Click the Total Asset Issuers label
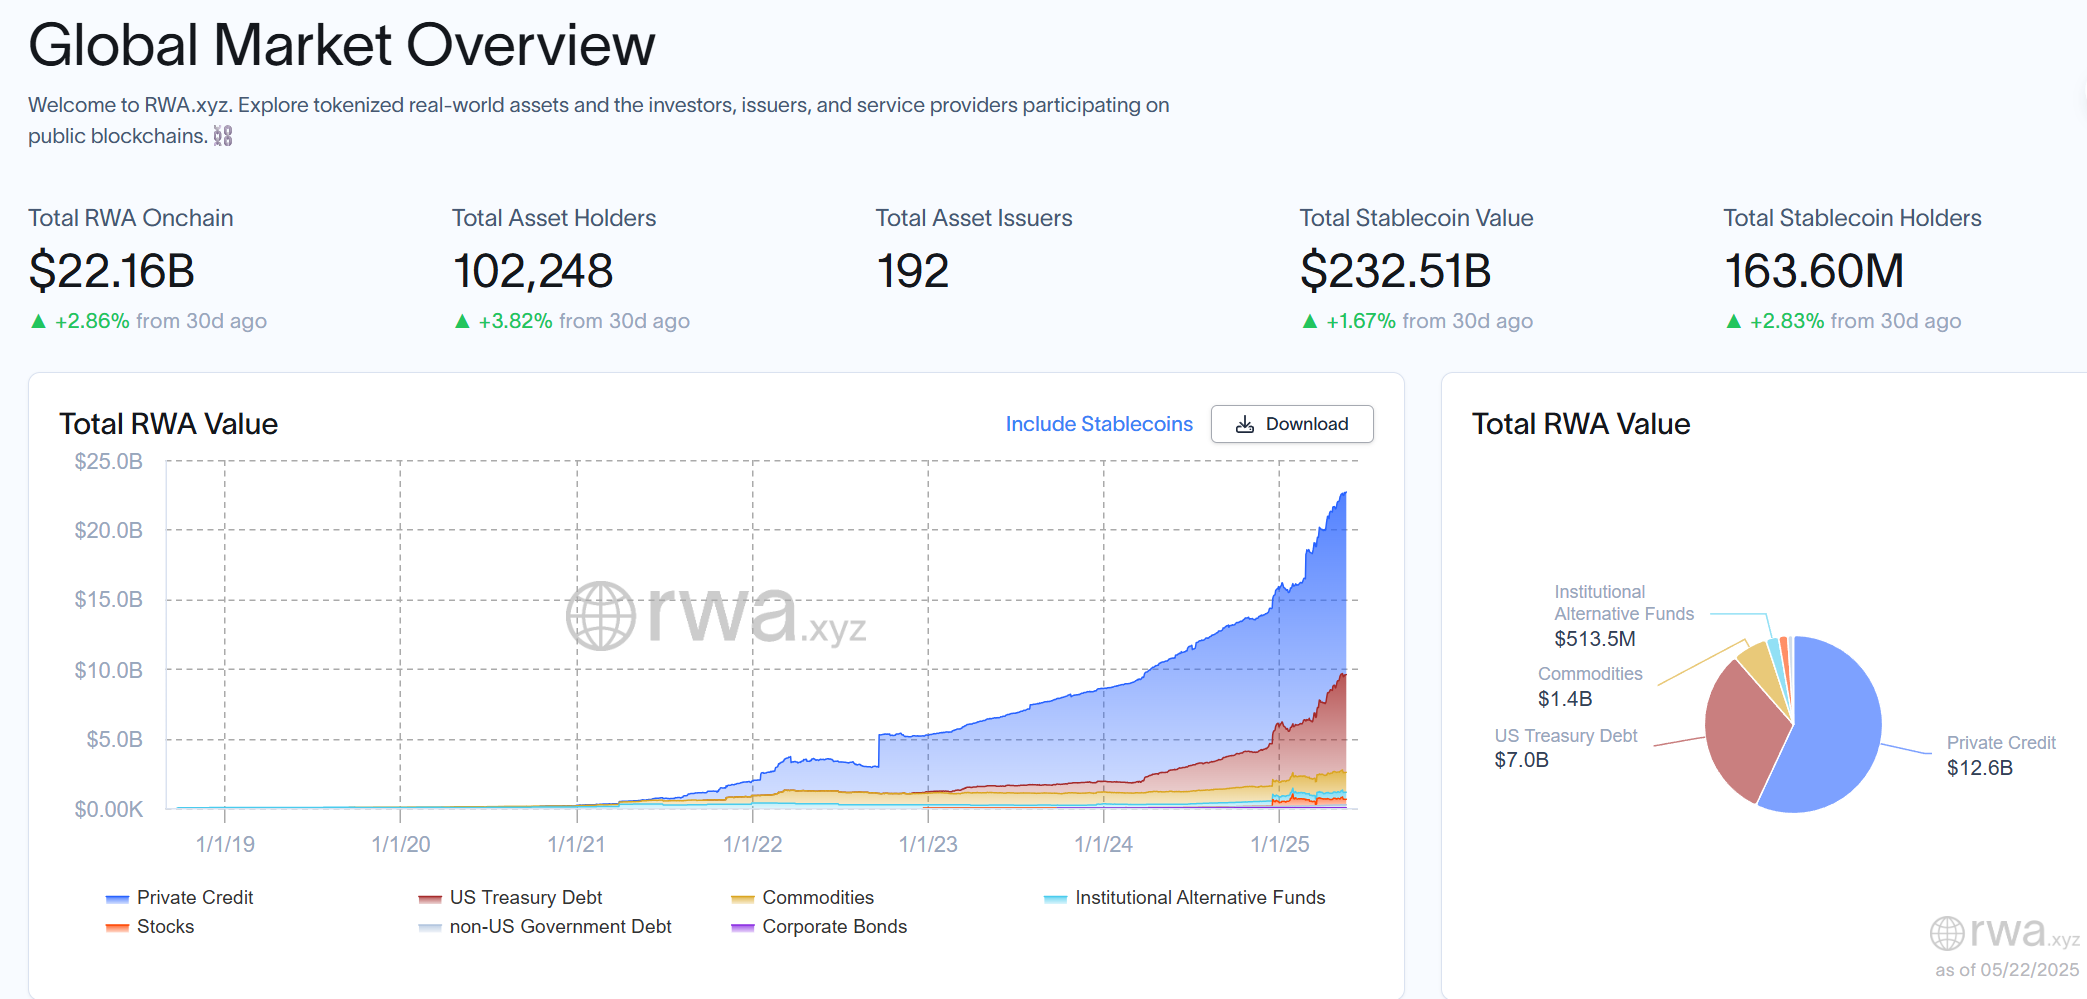The width and height of the screenshot is (2087, 999). [974, 218]
